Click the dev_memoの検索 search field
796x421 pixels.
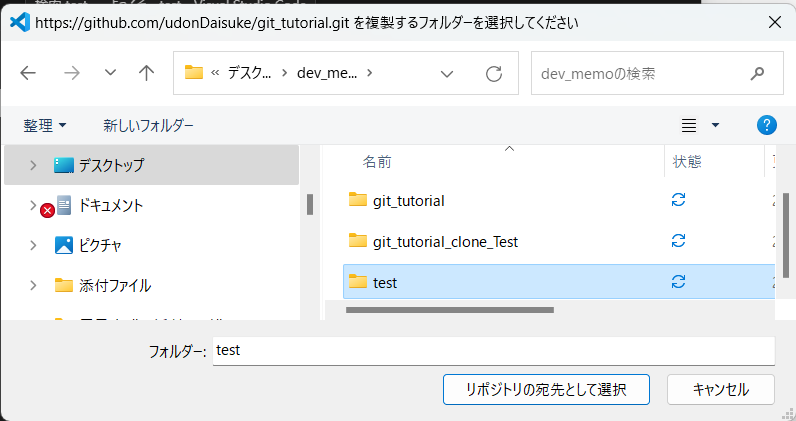(657, 73)
